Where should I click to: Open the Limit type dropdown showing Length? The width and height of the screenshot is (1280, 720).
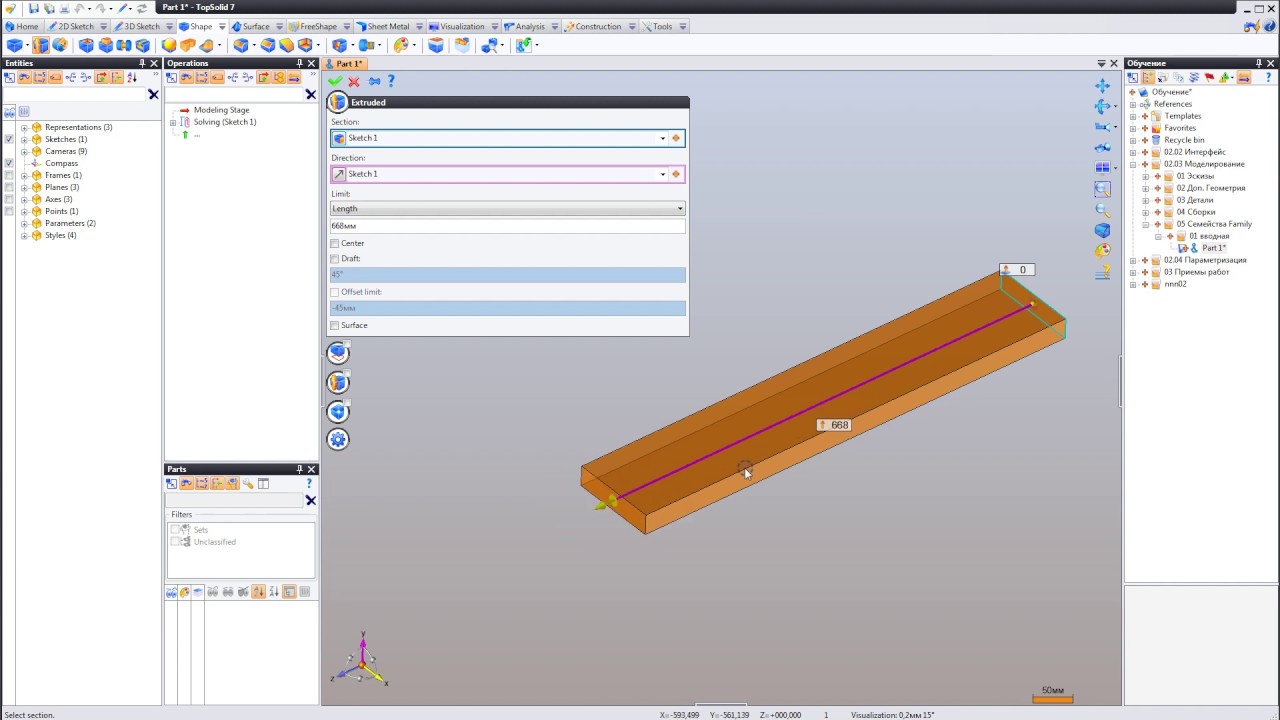point(508,209)
